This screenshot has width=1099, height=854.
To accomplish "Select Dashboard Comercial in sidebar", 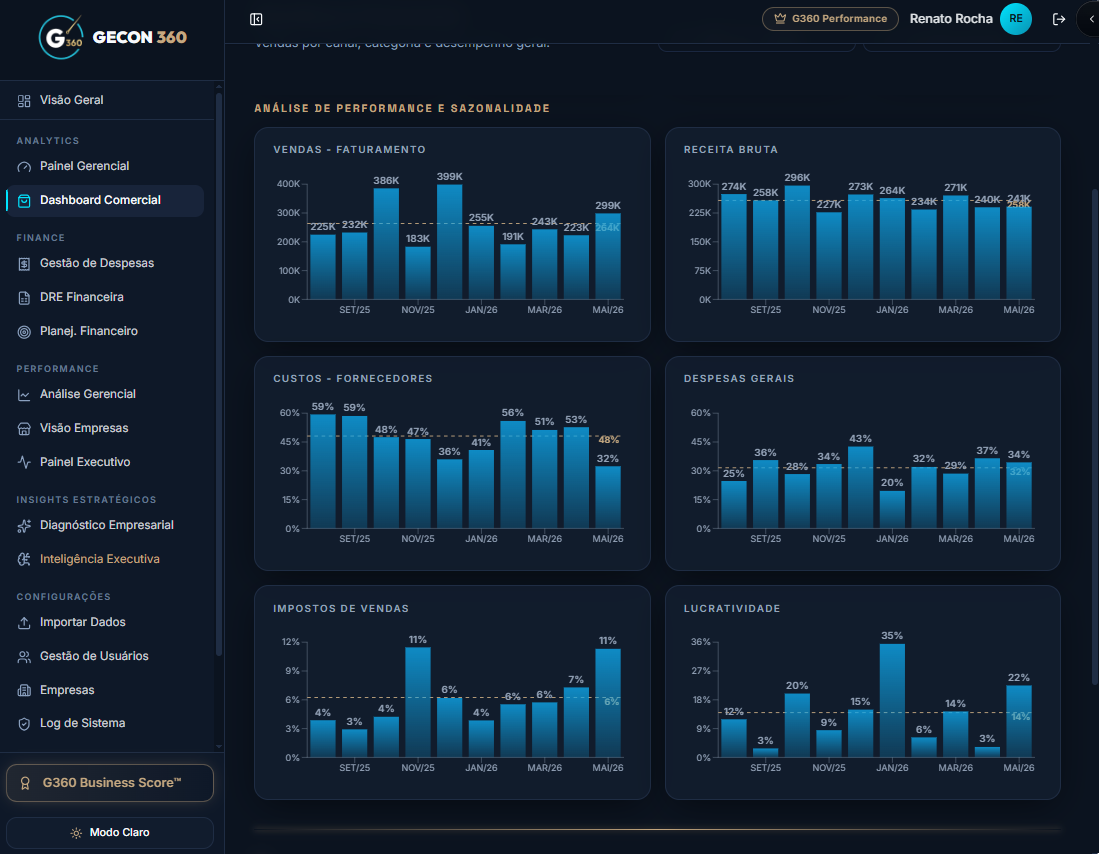I will coord(105,201).
